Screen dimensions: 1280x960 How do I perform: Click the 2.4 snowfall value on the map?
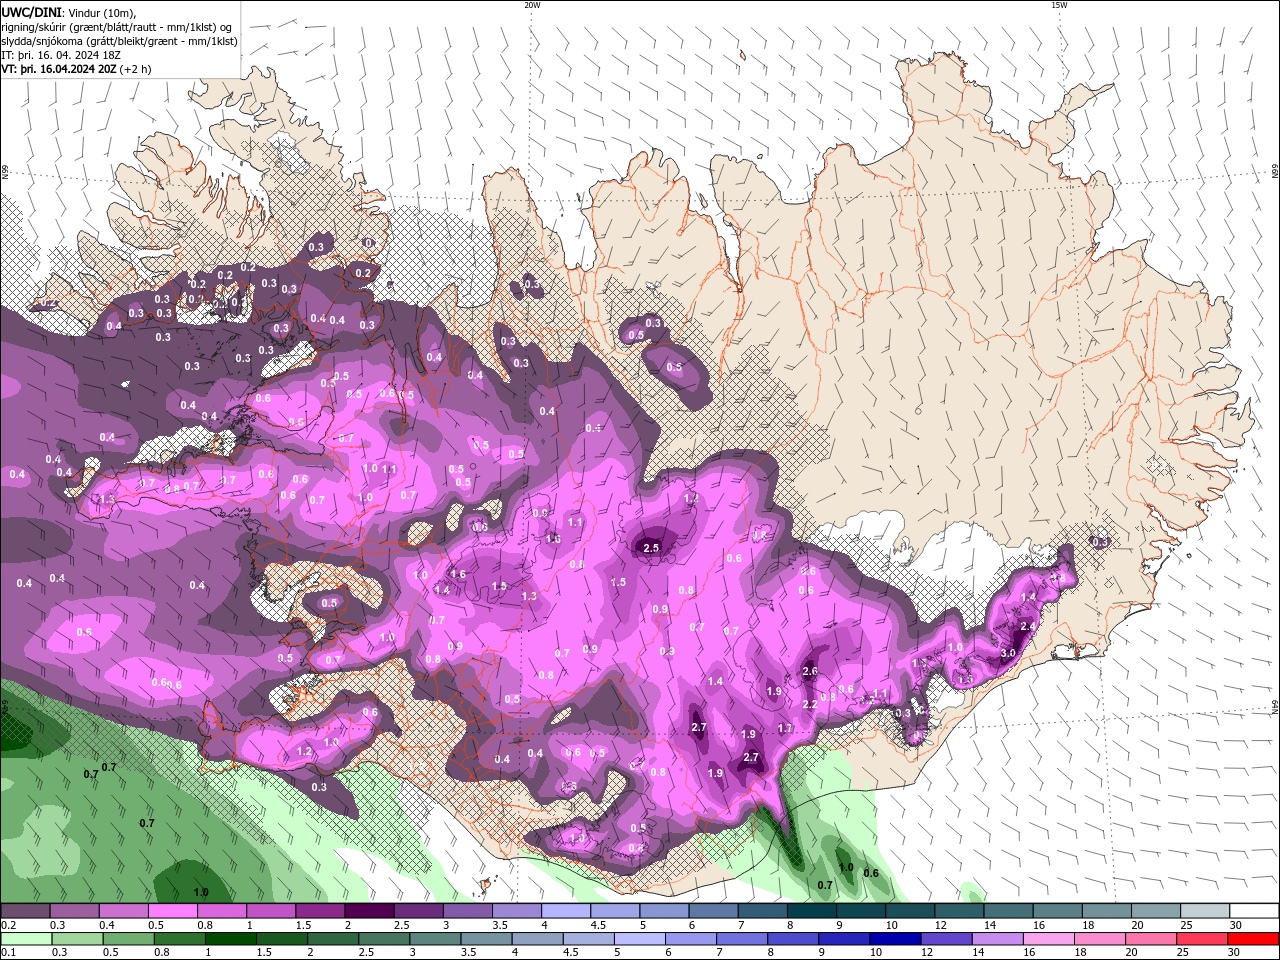[x=1028, y=626]
